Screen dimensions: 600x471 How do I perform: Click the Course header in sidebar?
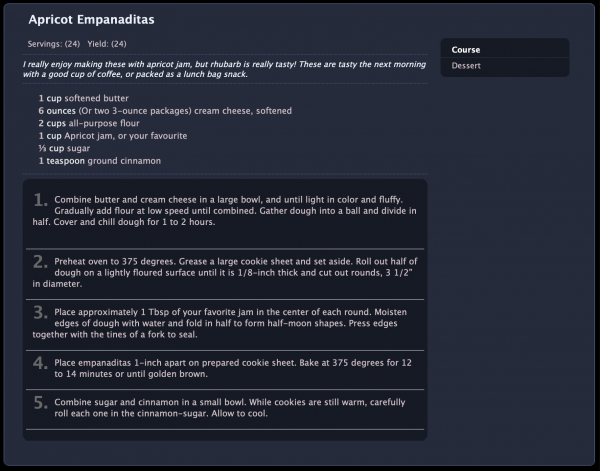tap(466, 50)
